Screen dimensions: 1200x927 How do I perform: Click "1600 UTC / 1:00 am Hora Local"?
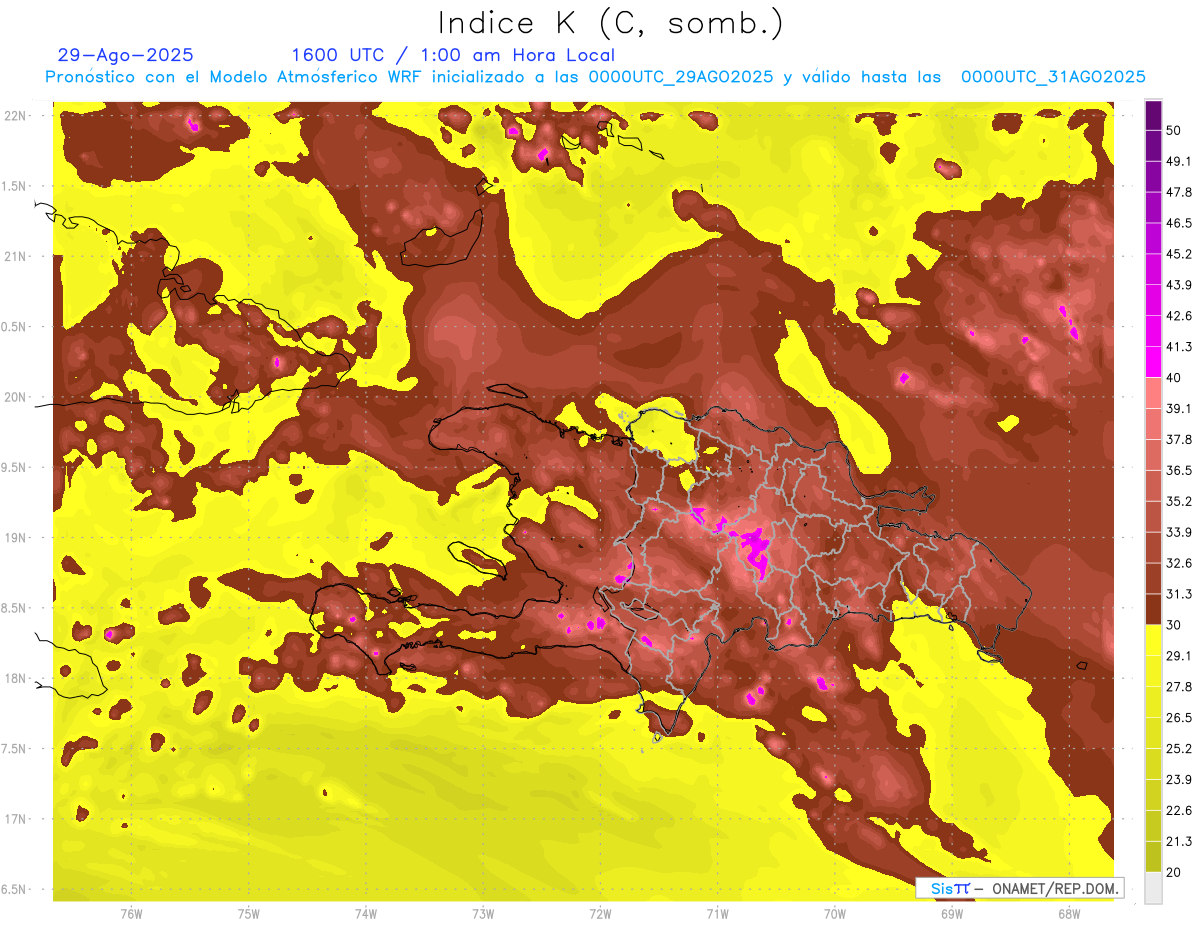click(453, 55)
